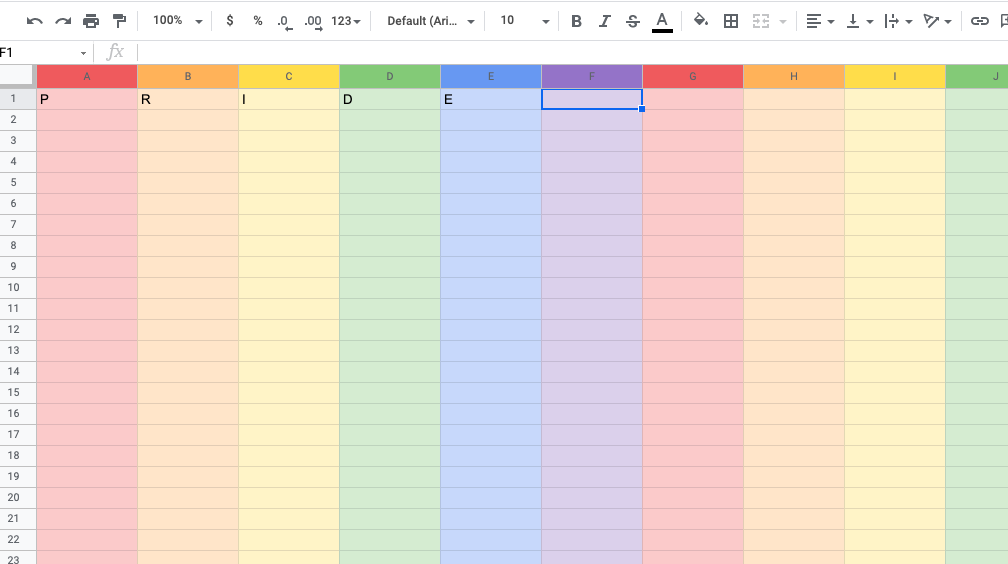Image resolution: width=1008 pixels, height=564 pixels.
Task: Select purple column F header
Action: click(591, 77)
